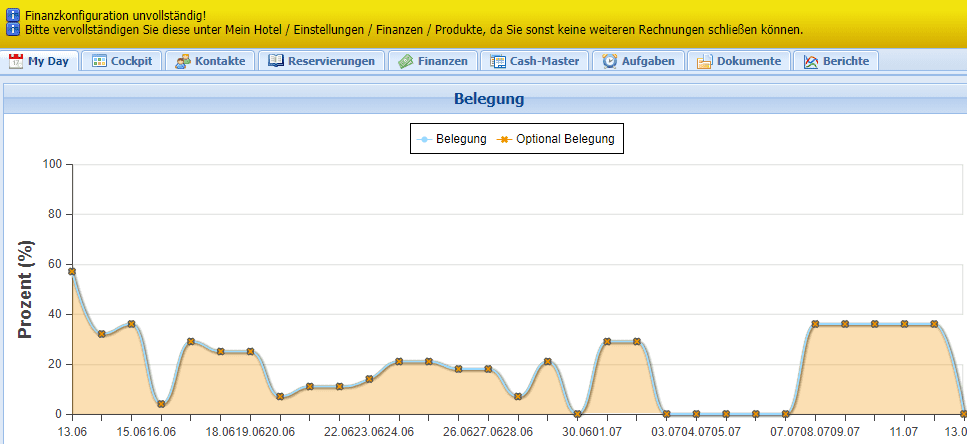Click the Cash-Master register icon
The height and width of the screenshot is (444, 967).
498,61
